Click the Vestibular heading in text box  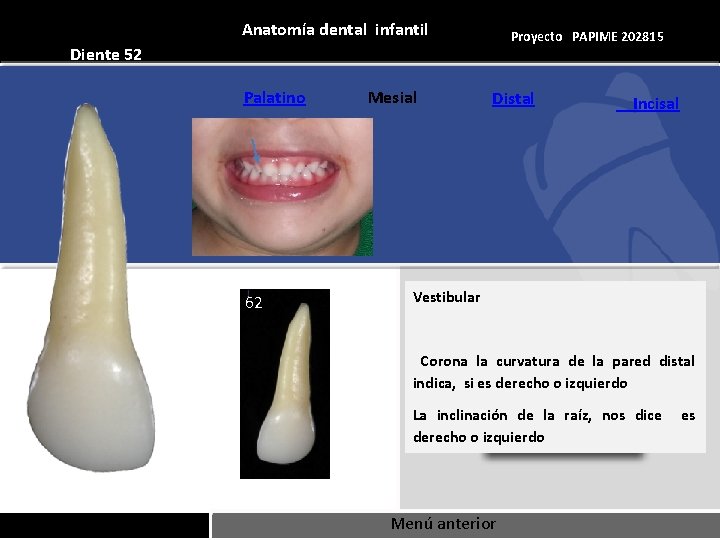coord(446,298)
